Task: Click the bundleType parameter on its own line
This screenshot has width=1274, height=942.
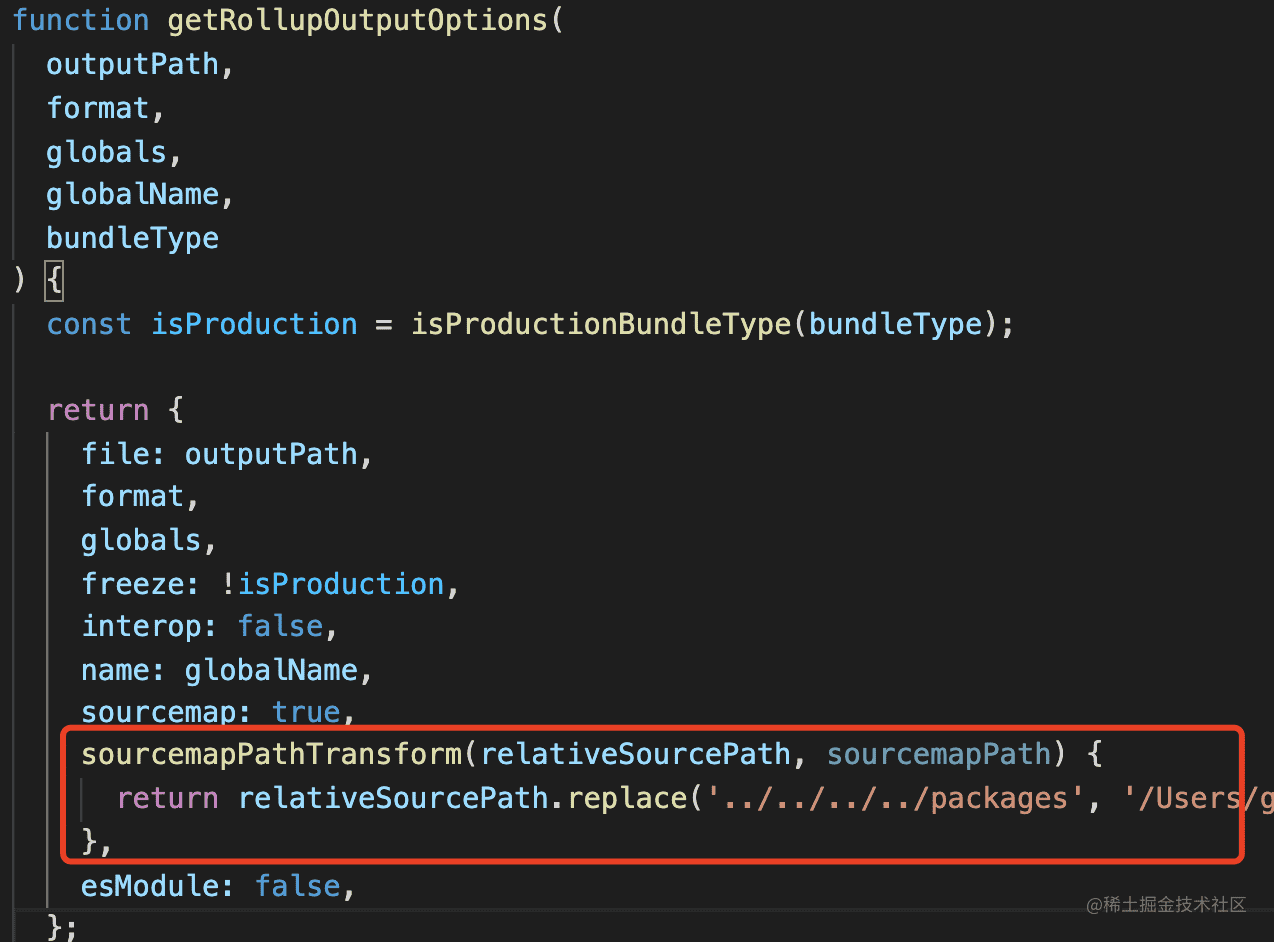Action: point(132,238)
